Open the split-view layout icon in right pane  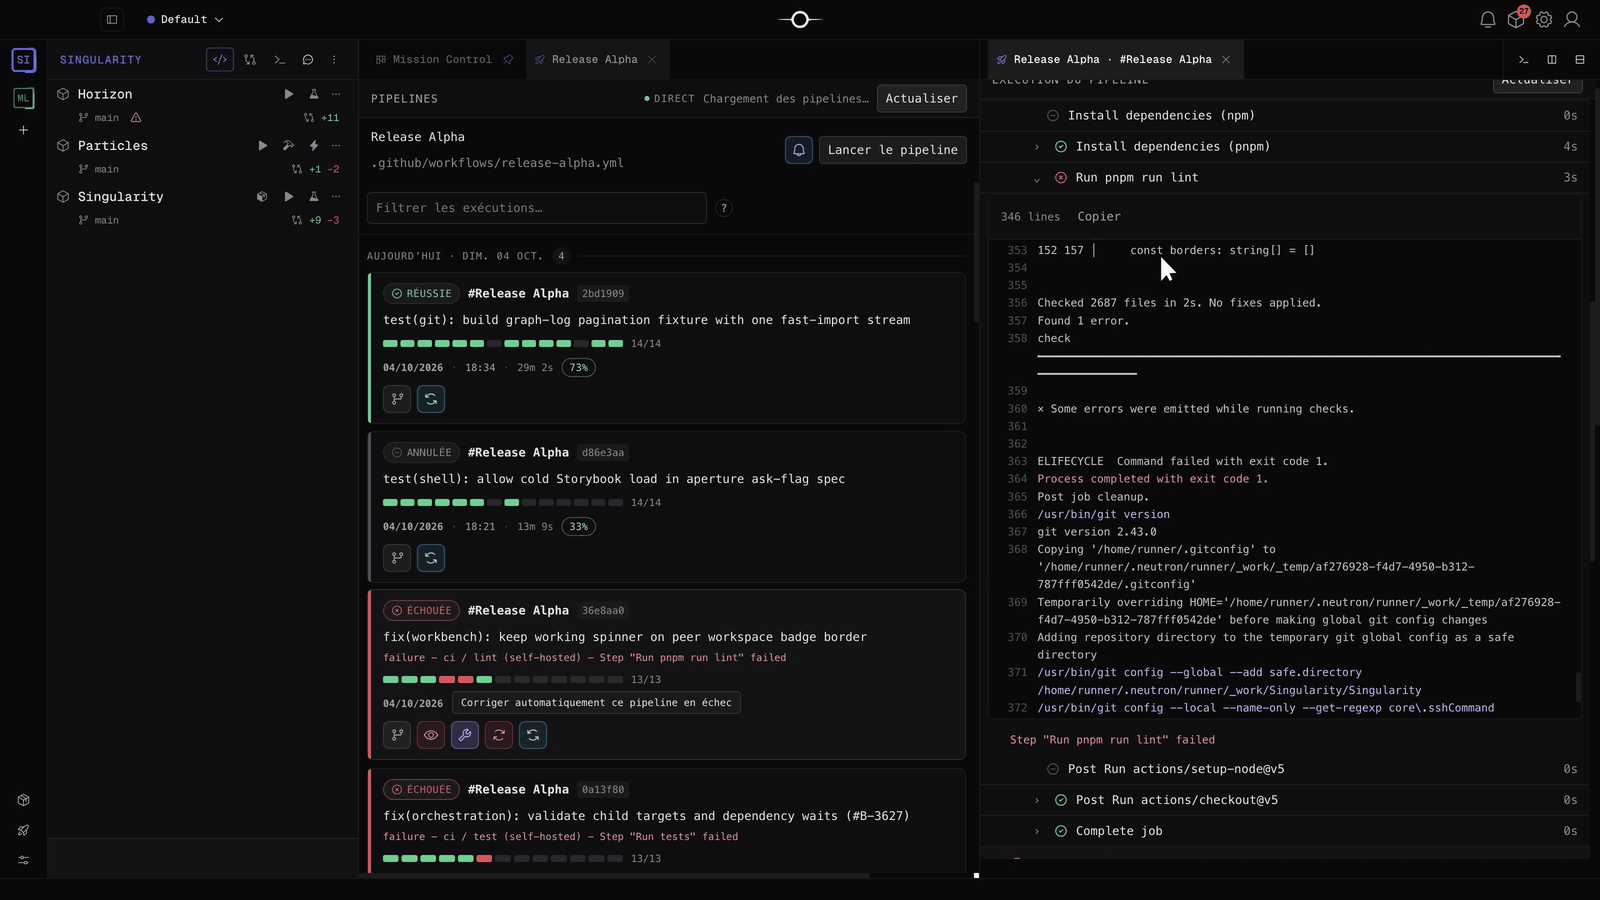[x=1552, y=60]
